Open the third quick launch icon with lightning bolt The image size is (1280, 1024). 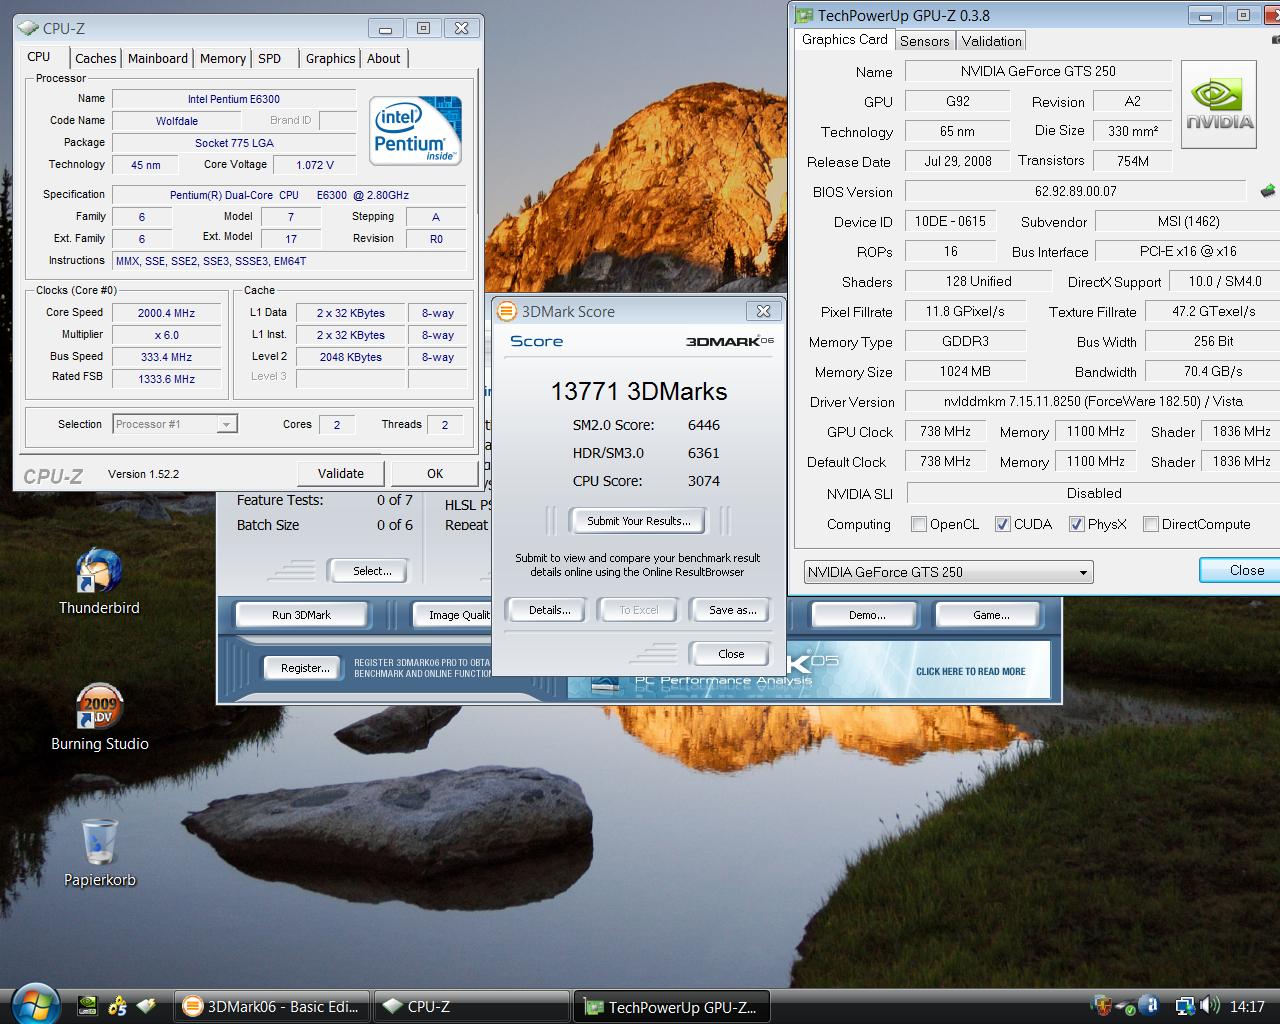[x=147, y=1006]
